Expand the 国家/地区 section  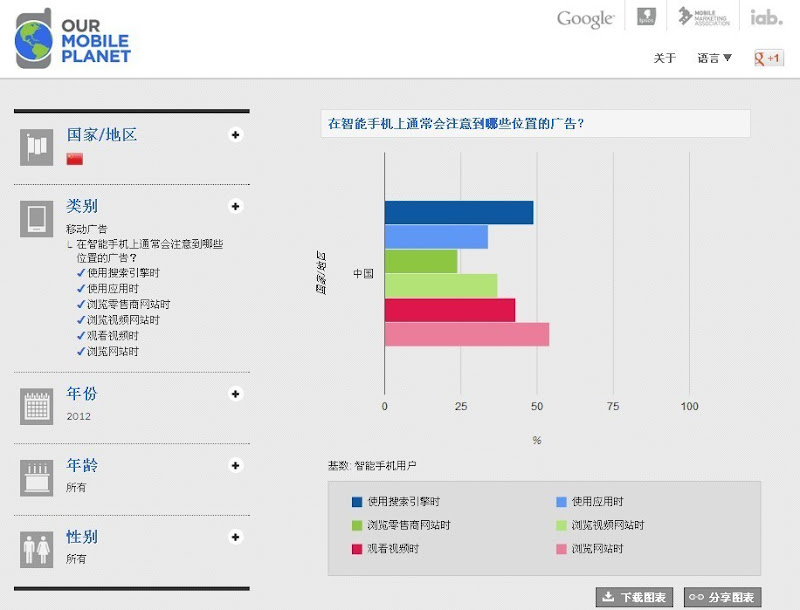coord(236,135)
